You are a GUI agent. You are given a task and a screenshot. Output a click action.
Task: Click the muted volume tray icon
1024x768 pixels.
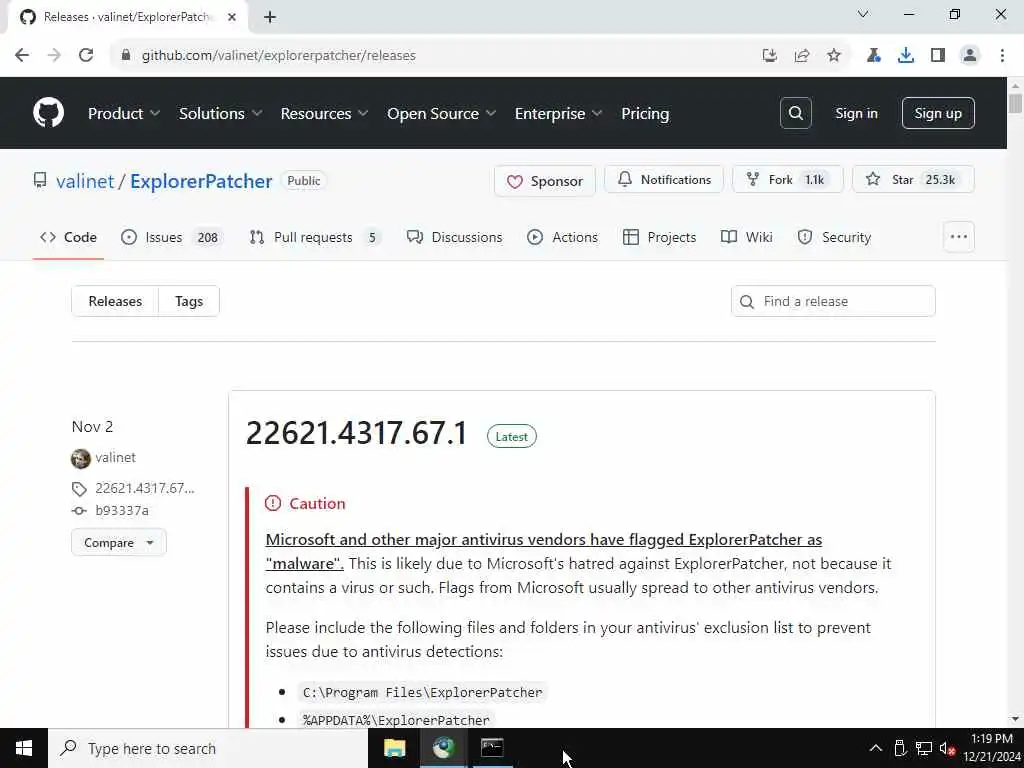click(947, 748)
